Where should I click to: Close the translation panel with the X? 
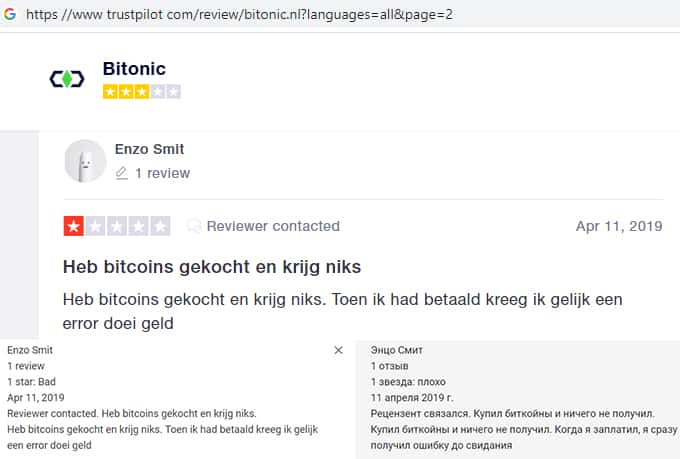[338, 350]
